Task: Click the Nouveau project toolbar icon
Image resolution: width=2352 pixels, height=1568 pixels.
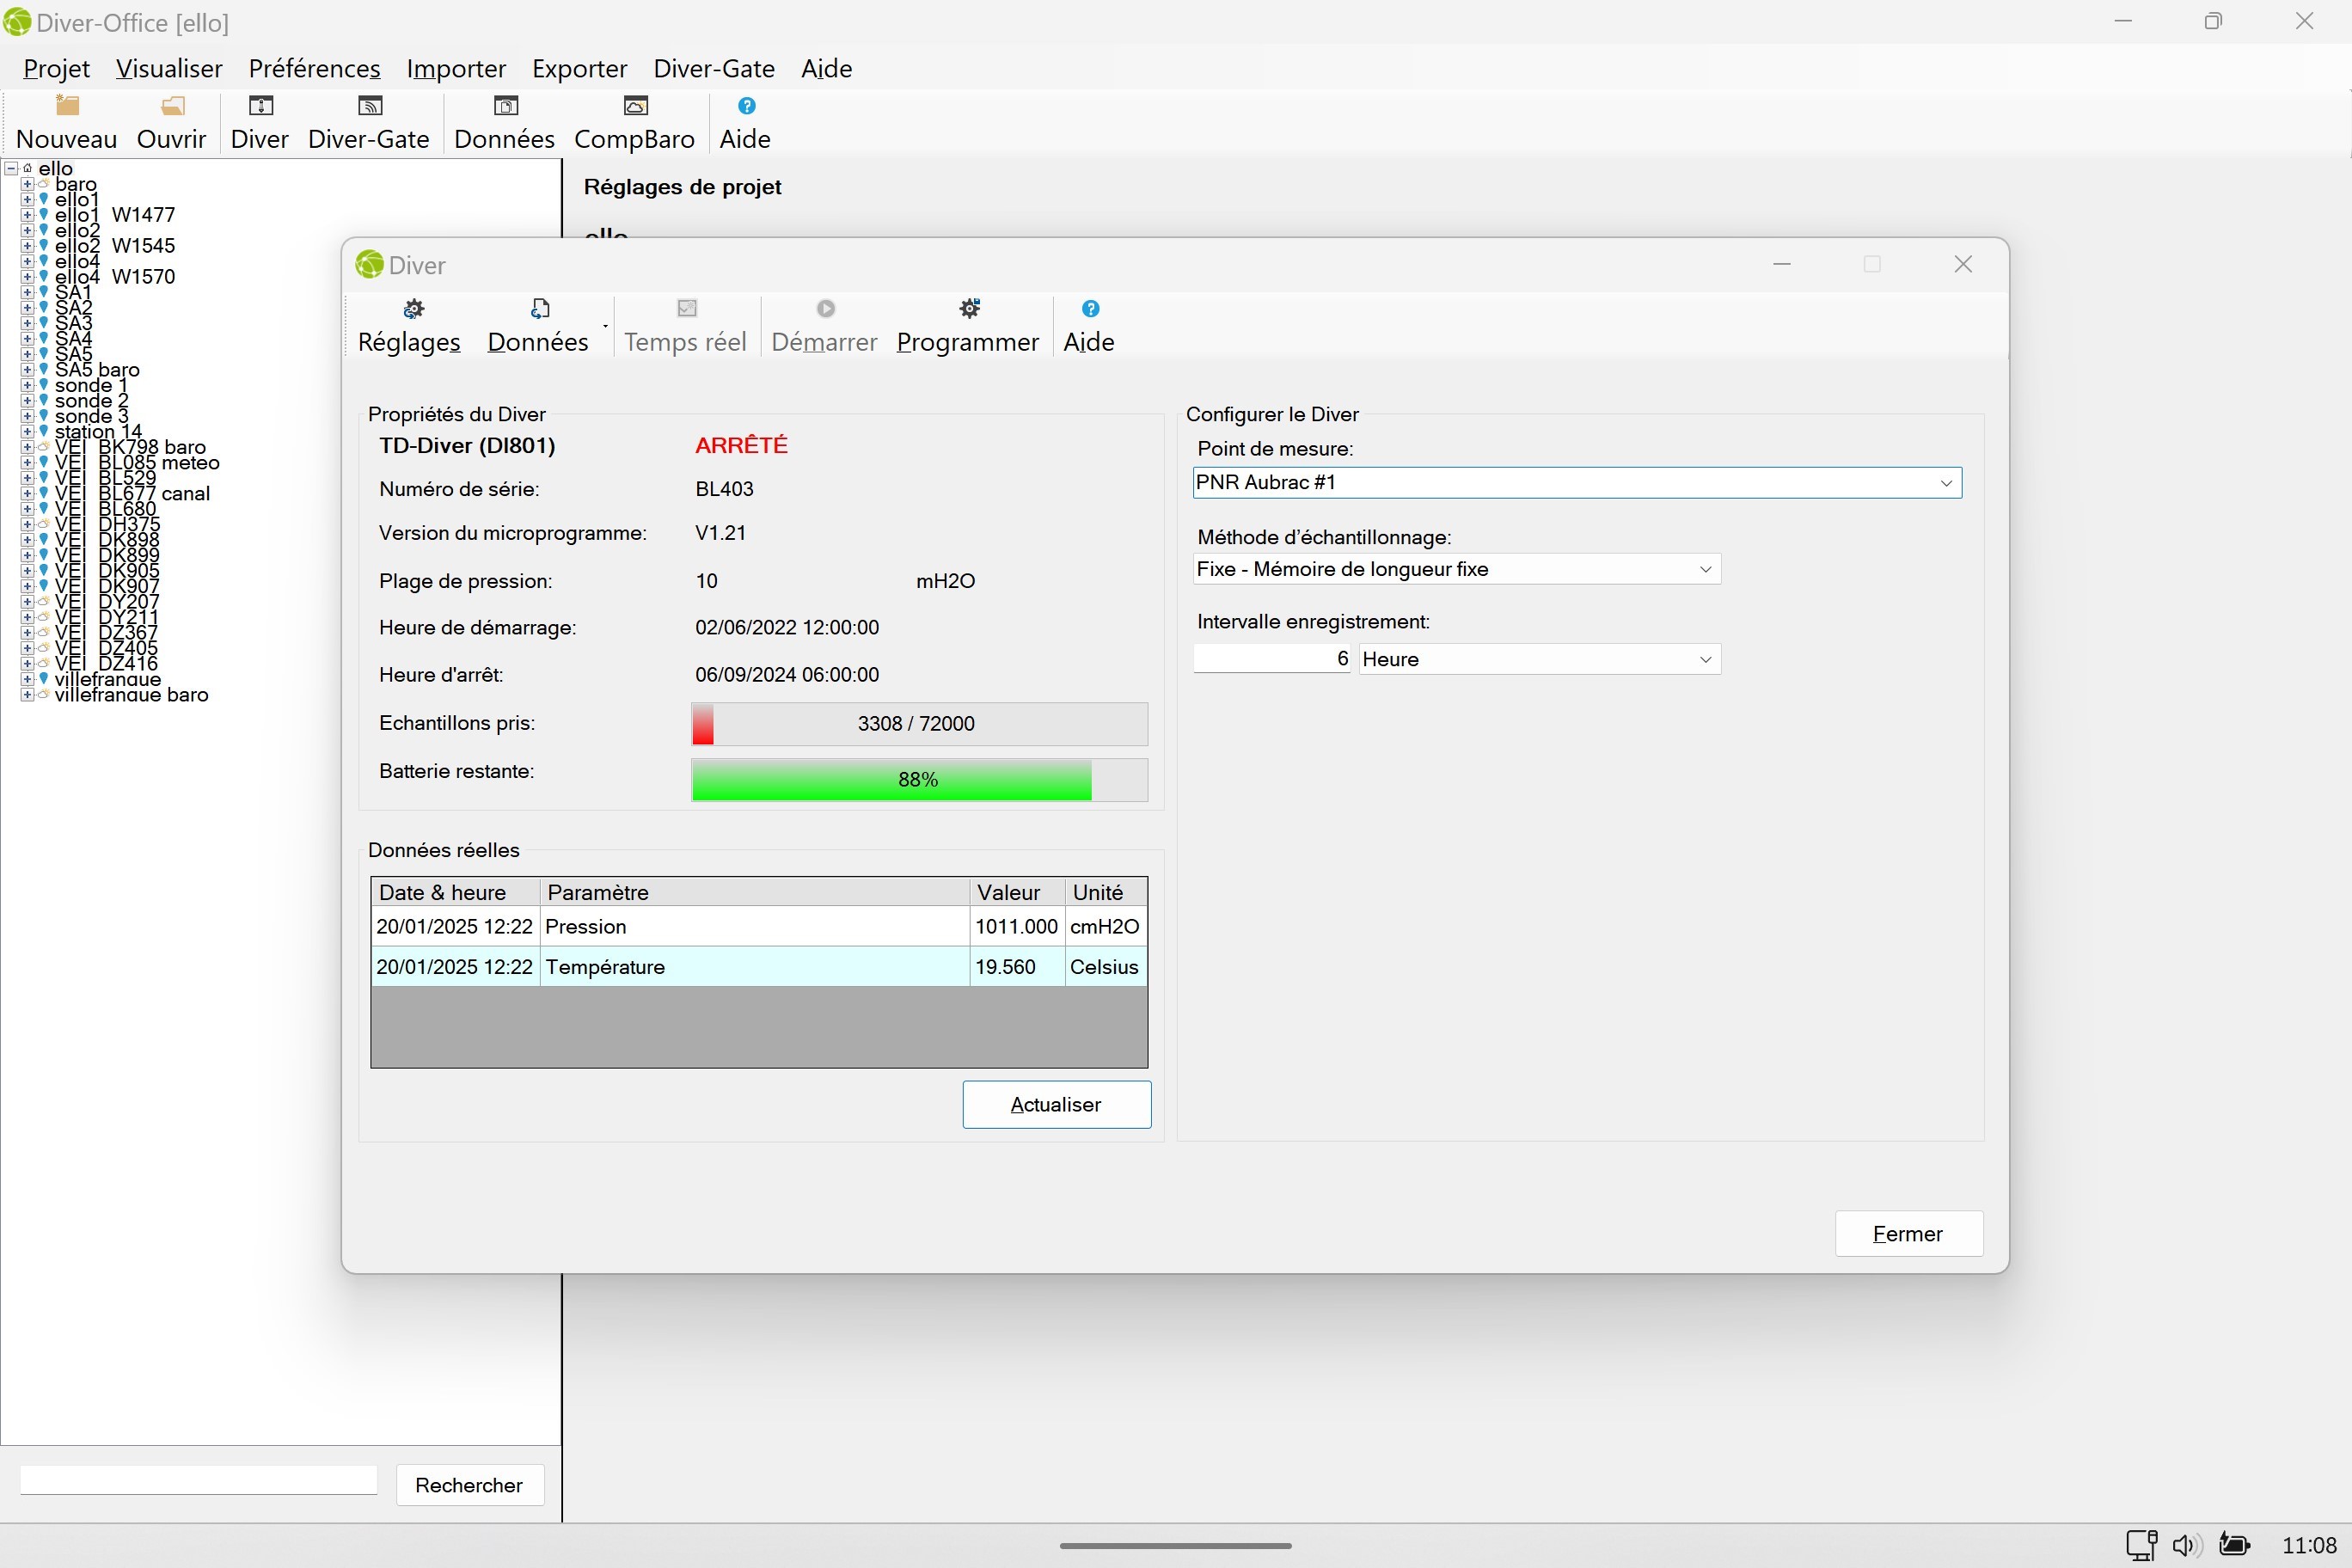Action: tap(67, 122)
